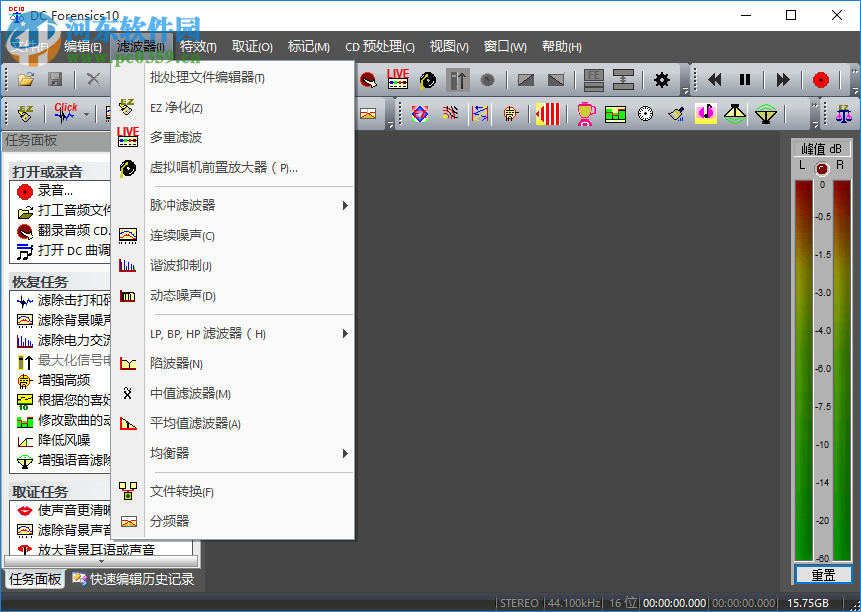
Task: Switch to the 快速编辑历史记录 tab
Action: pyautogui.click(x=134, y=579)
